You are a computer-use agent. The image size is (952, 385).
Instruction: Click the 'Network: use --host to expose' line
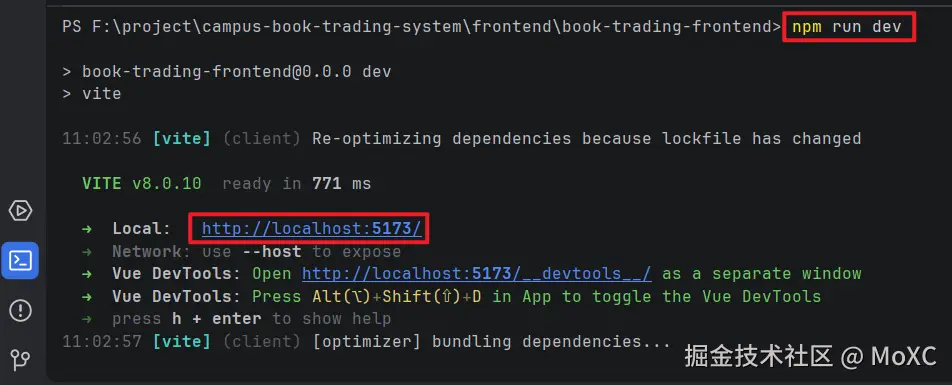point(241,251)
